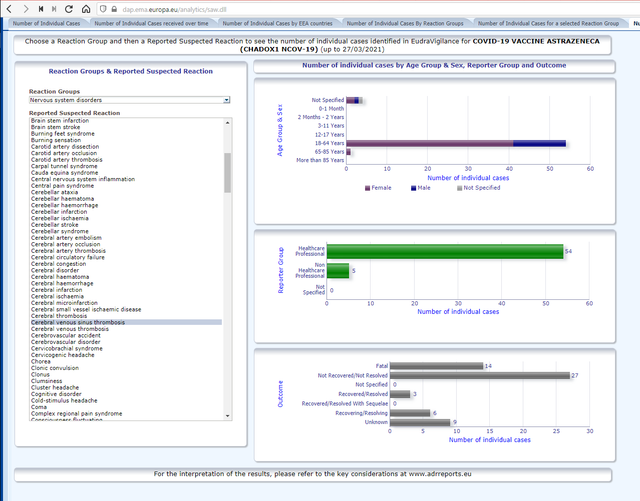Select Clonic convulsion
This screenshot has width=640, height=501.
click(55, 368)
